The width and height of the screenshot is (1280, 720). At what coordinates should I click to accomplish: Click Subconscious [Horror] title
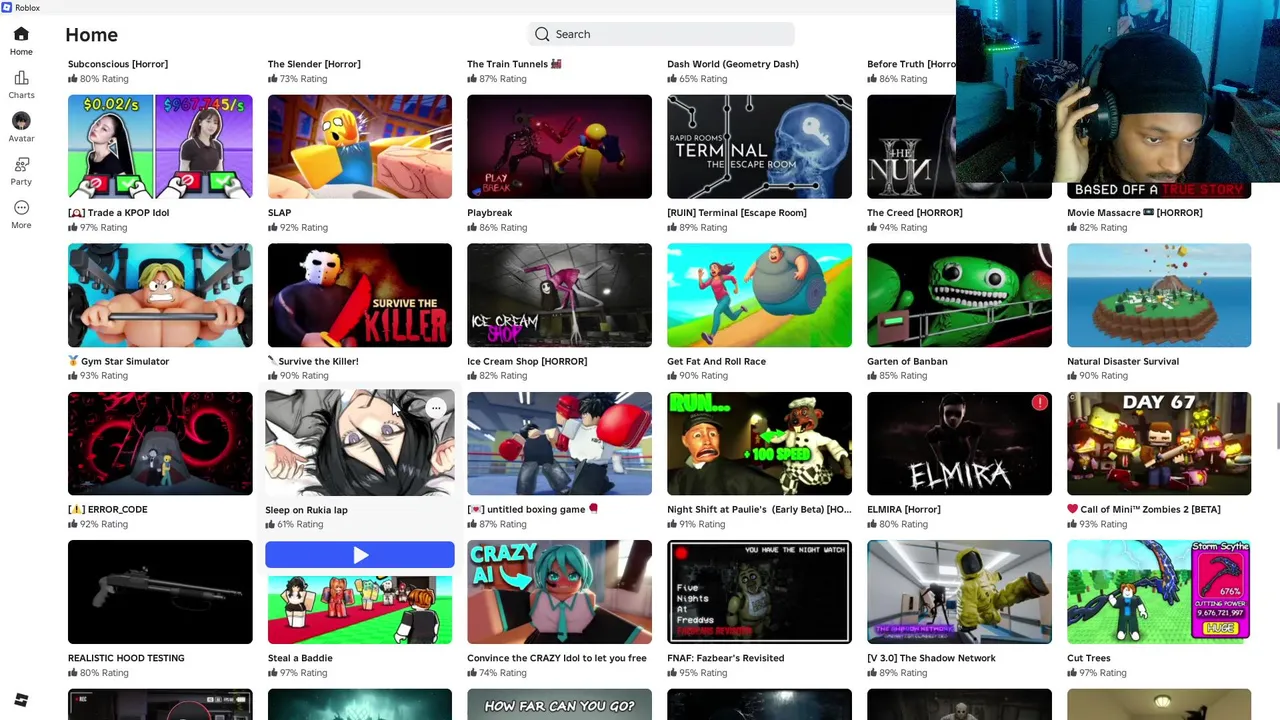tap(118, 64)
